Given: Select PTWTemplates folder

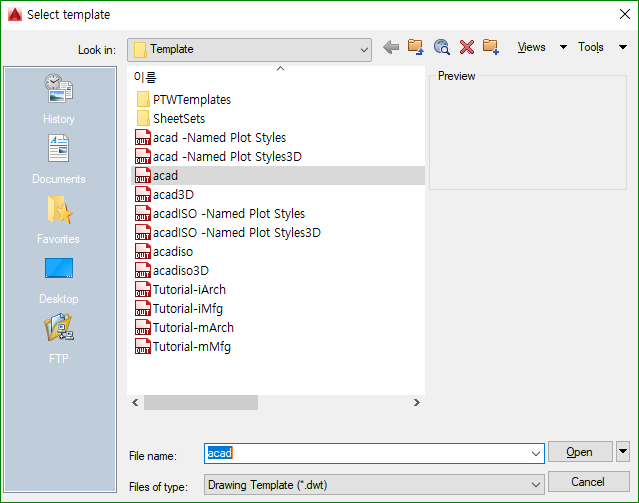Looking at the screenshot, I should [184, 99].
